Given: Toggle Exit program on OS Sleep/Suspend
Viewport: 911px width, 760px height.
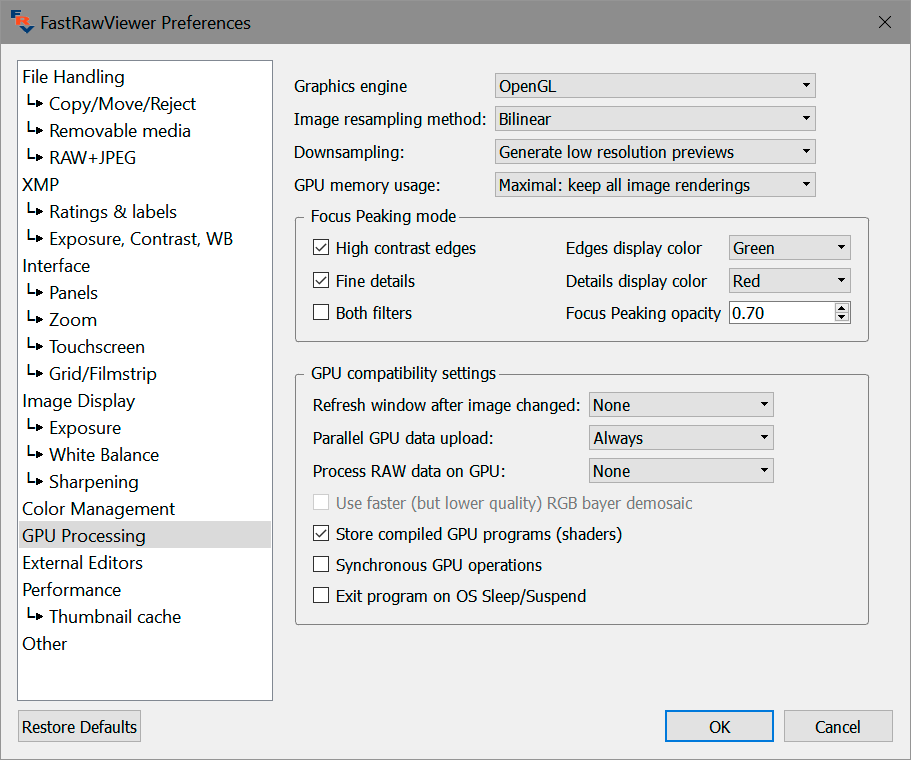Looking at the screenshot, I should pos(321,596).
